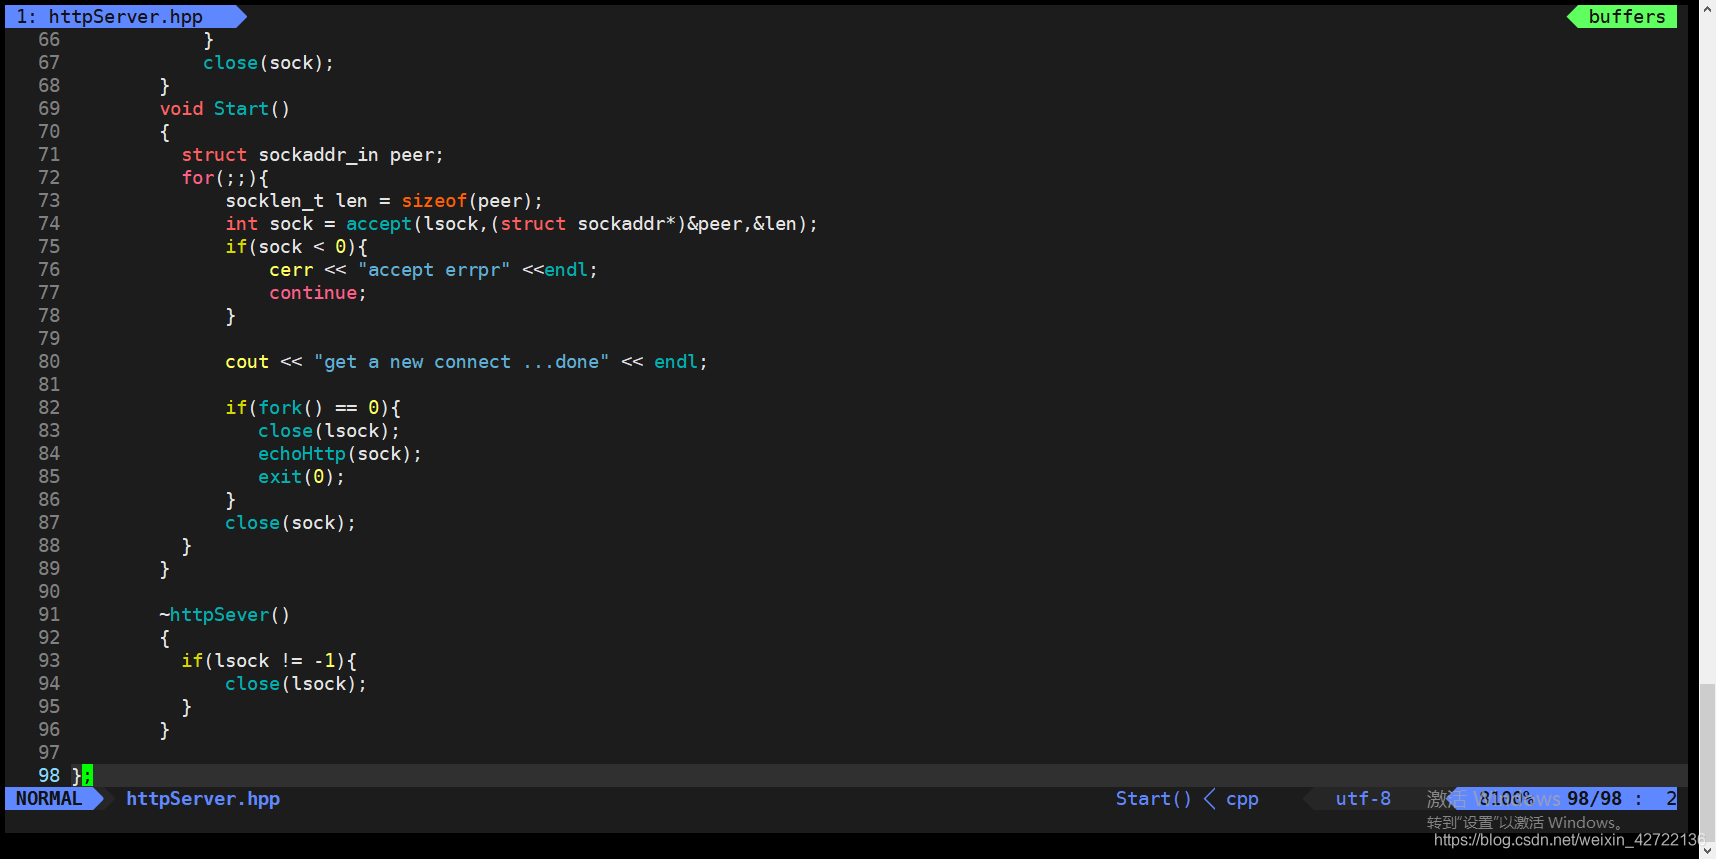Click the 'sizeof' keyword on line 73
The height and width of the screenshot is (859, 1716).
[434, 200]
